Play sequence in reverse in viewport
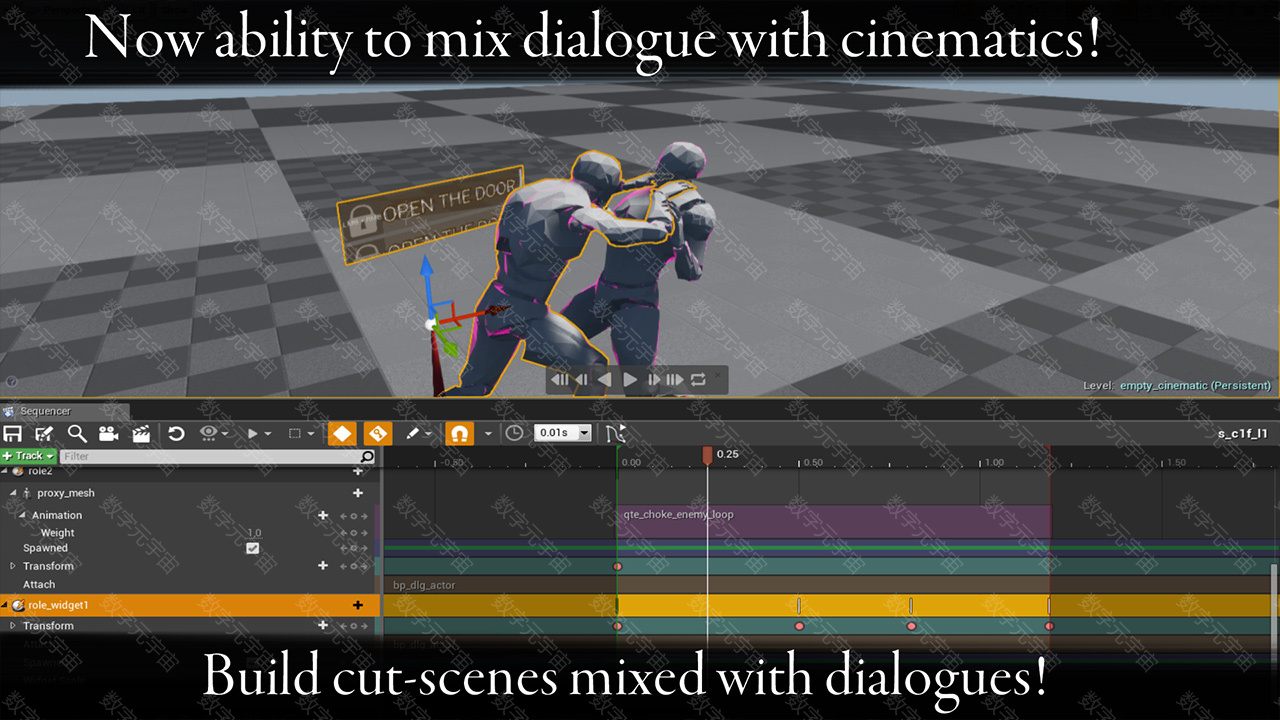Screen dimensions: 1280x720 click(x=604, y=380)
